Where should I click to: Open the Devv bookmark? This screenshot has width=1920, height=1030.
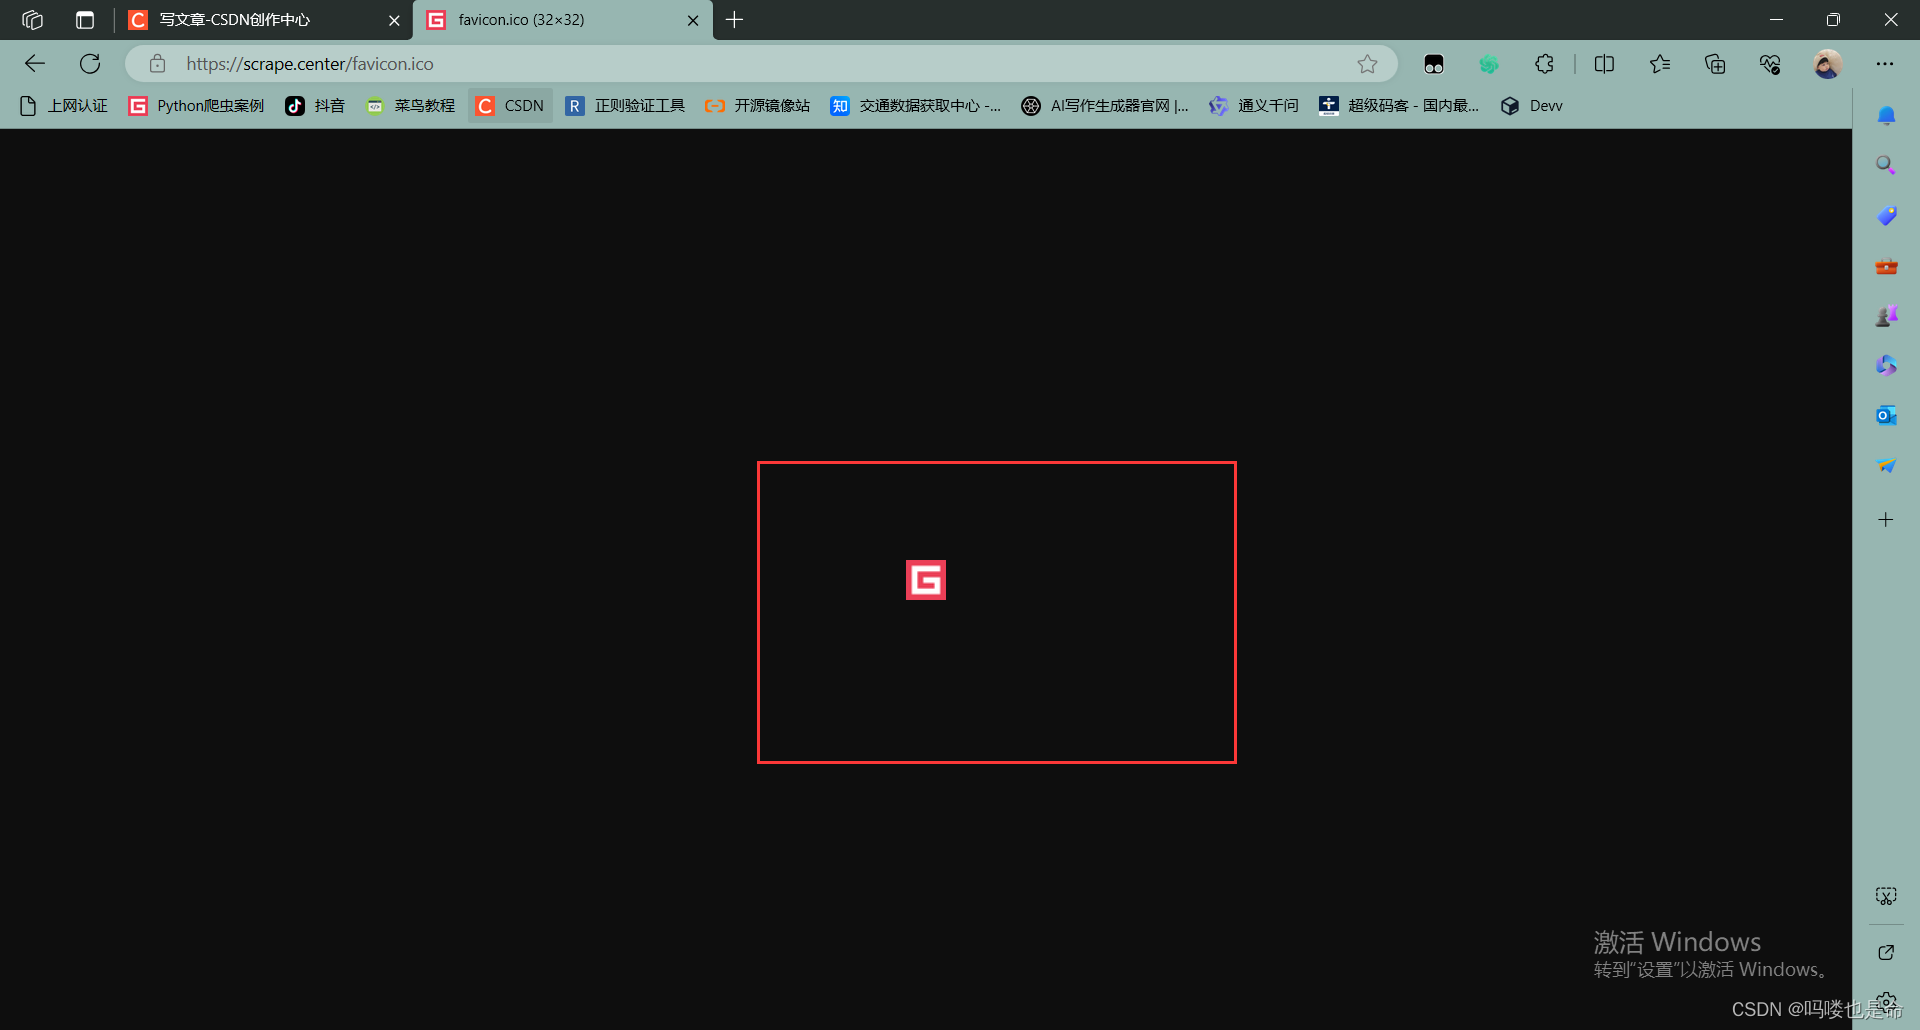pyautogui.click(x=1531, y=106)
